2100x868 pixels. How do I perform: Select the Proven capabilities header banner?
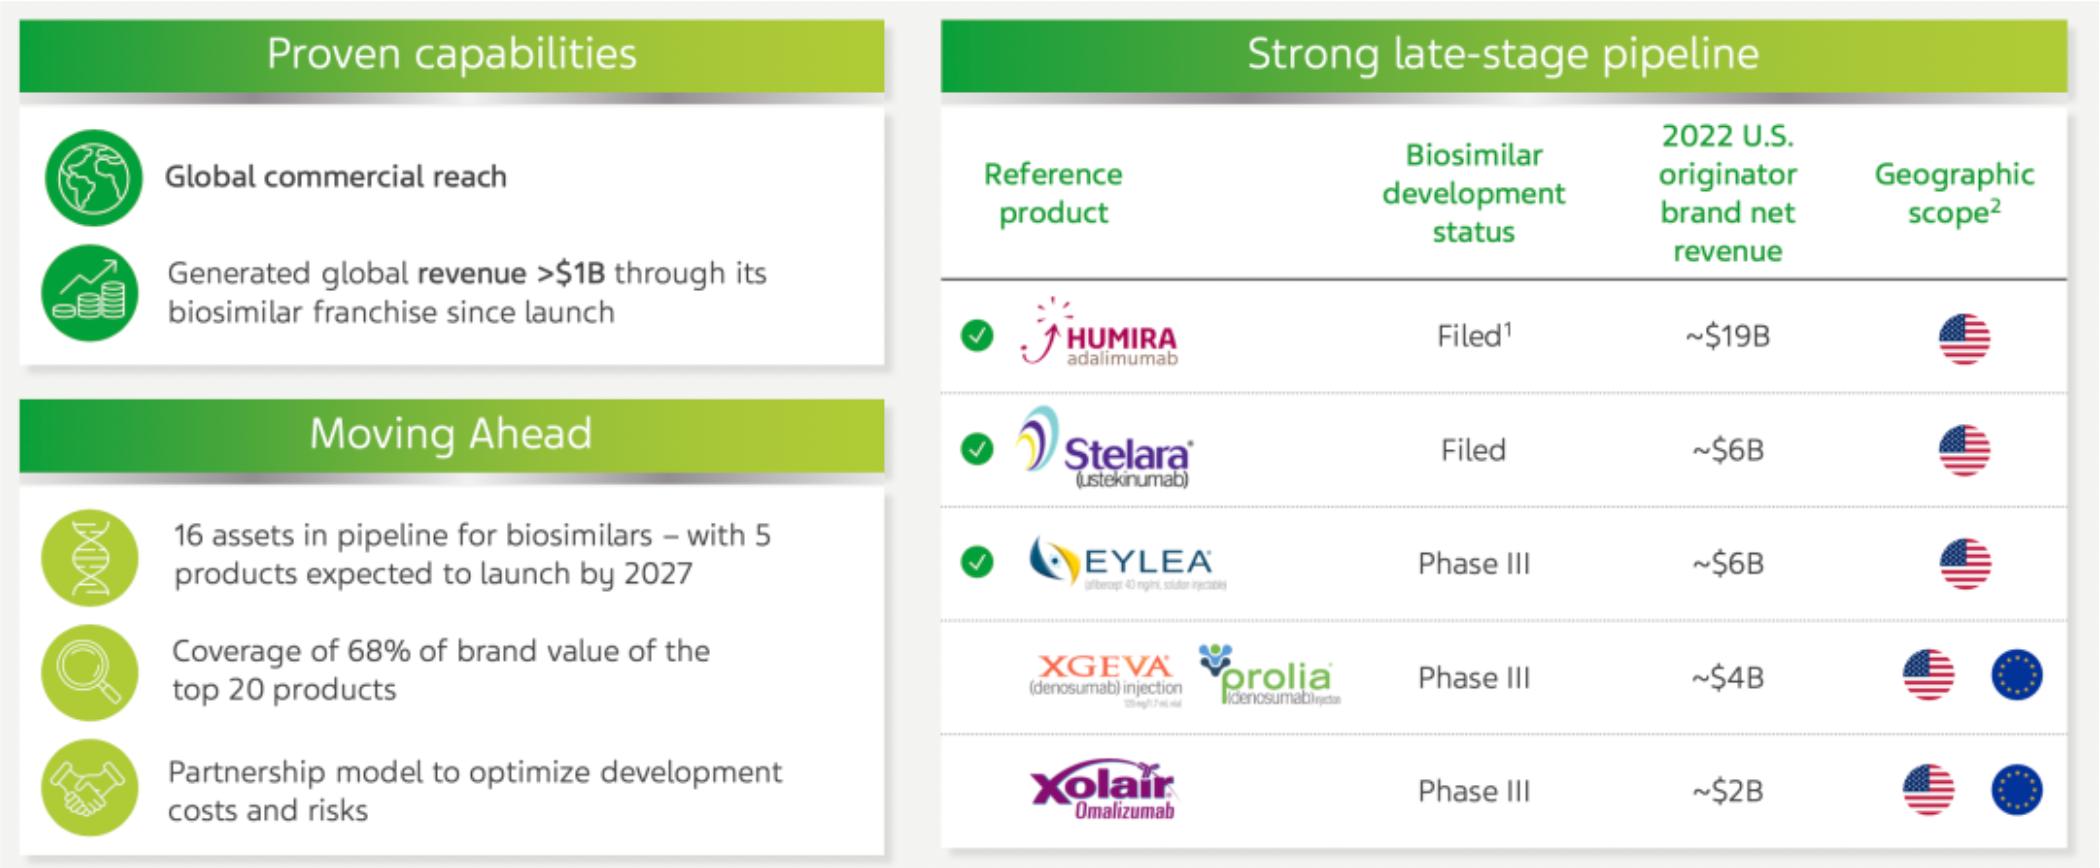[x=451, y=55]
